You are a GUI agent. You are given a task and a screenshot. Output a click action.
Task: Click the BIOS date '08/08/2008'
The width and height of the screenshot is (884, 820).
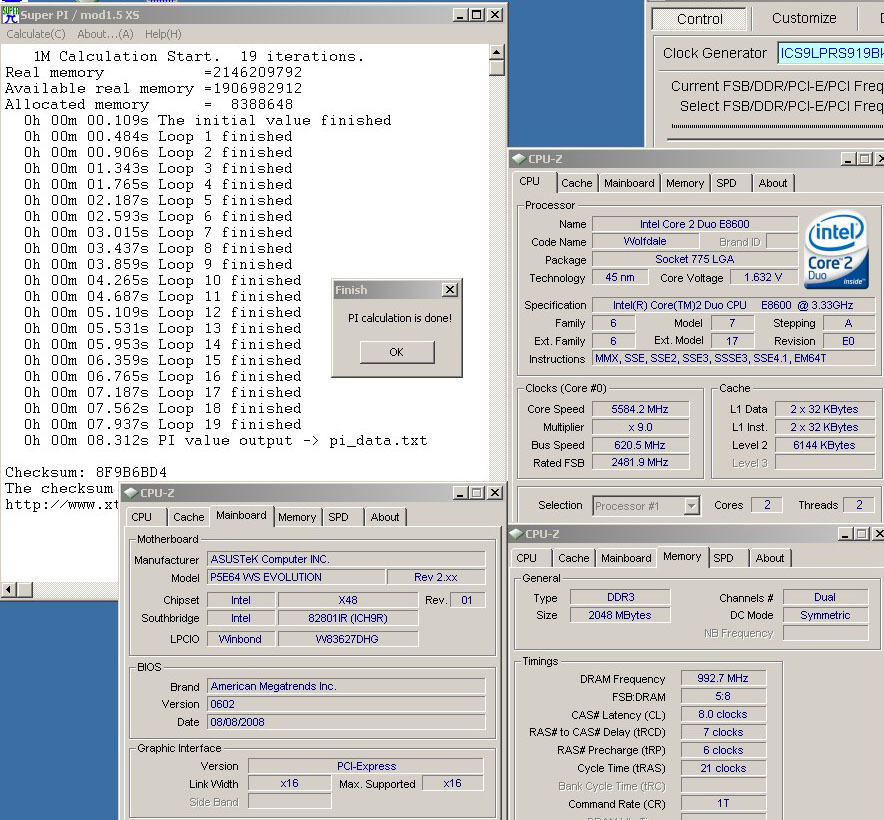coord(346,722)
